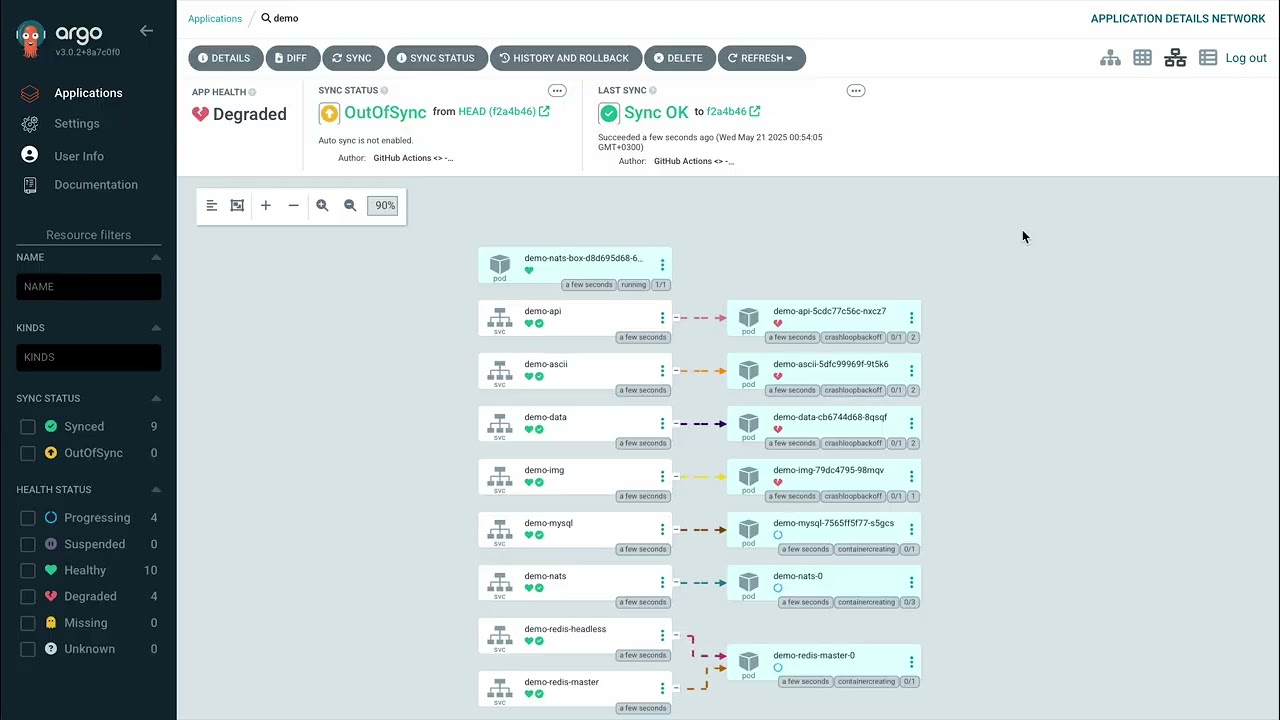The image size is (1280, 720).
Task: Check the OutOfSync filter checkbox
Action: 28,453
